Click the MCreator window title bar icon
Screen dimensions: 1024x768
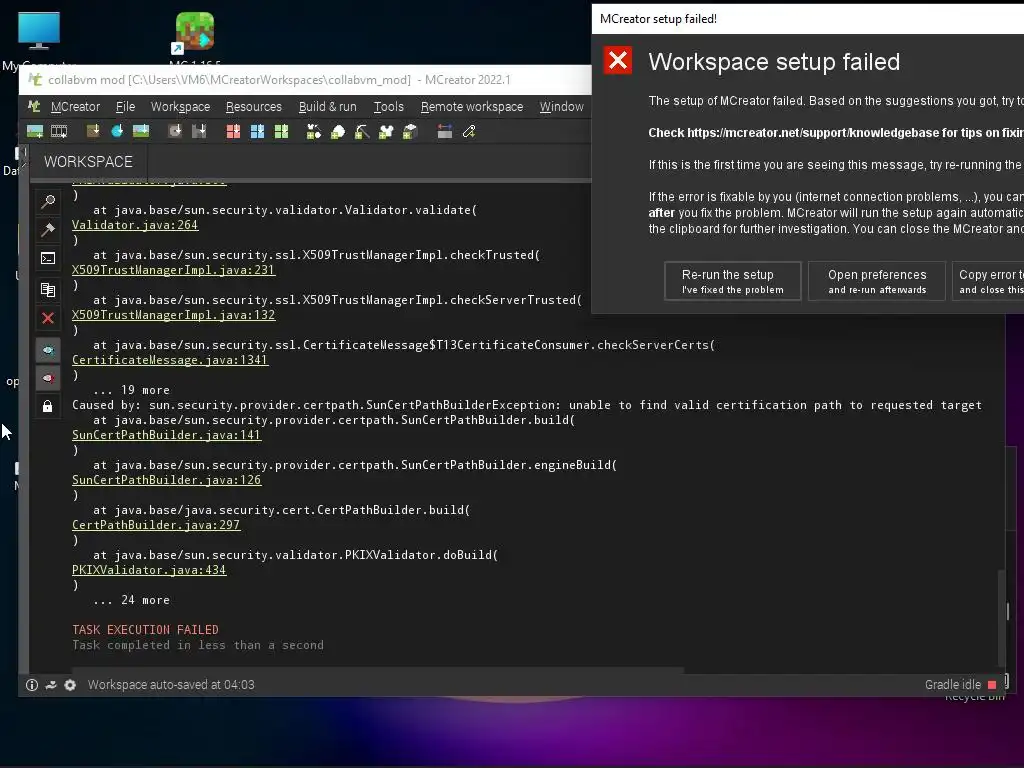(x=35, y=80)
